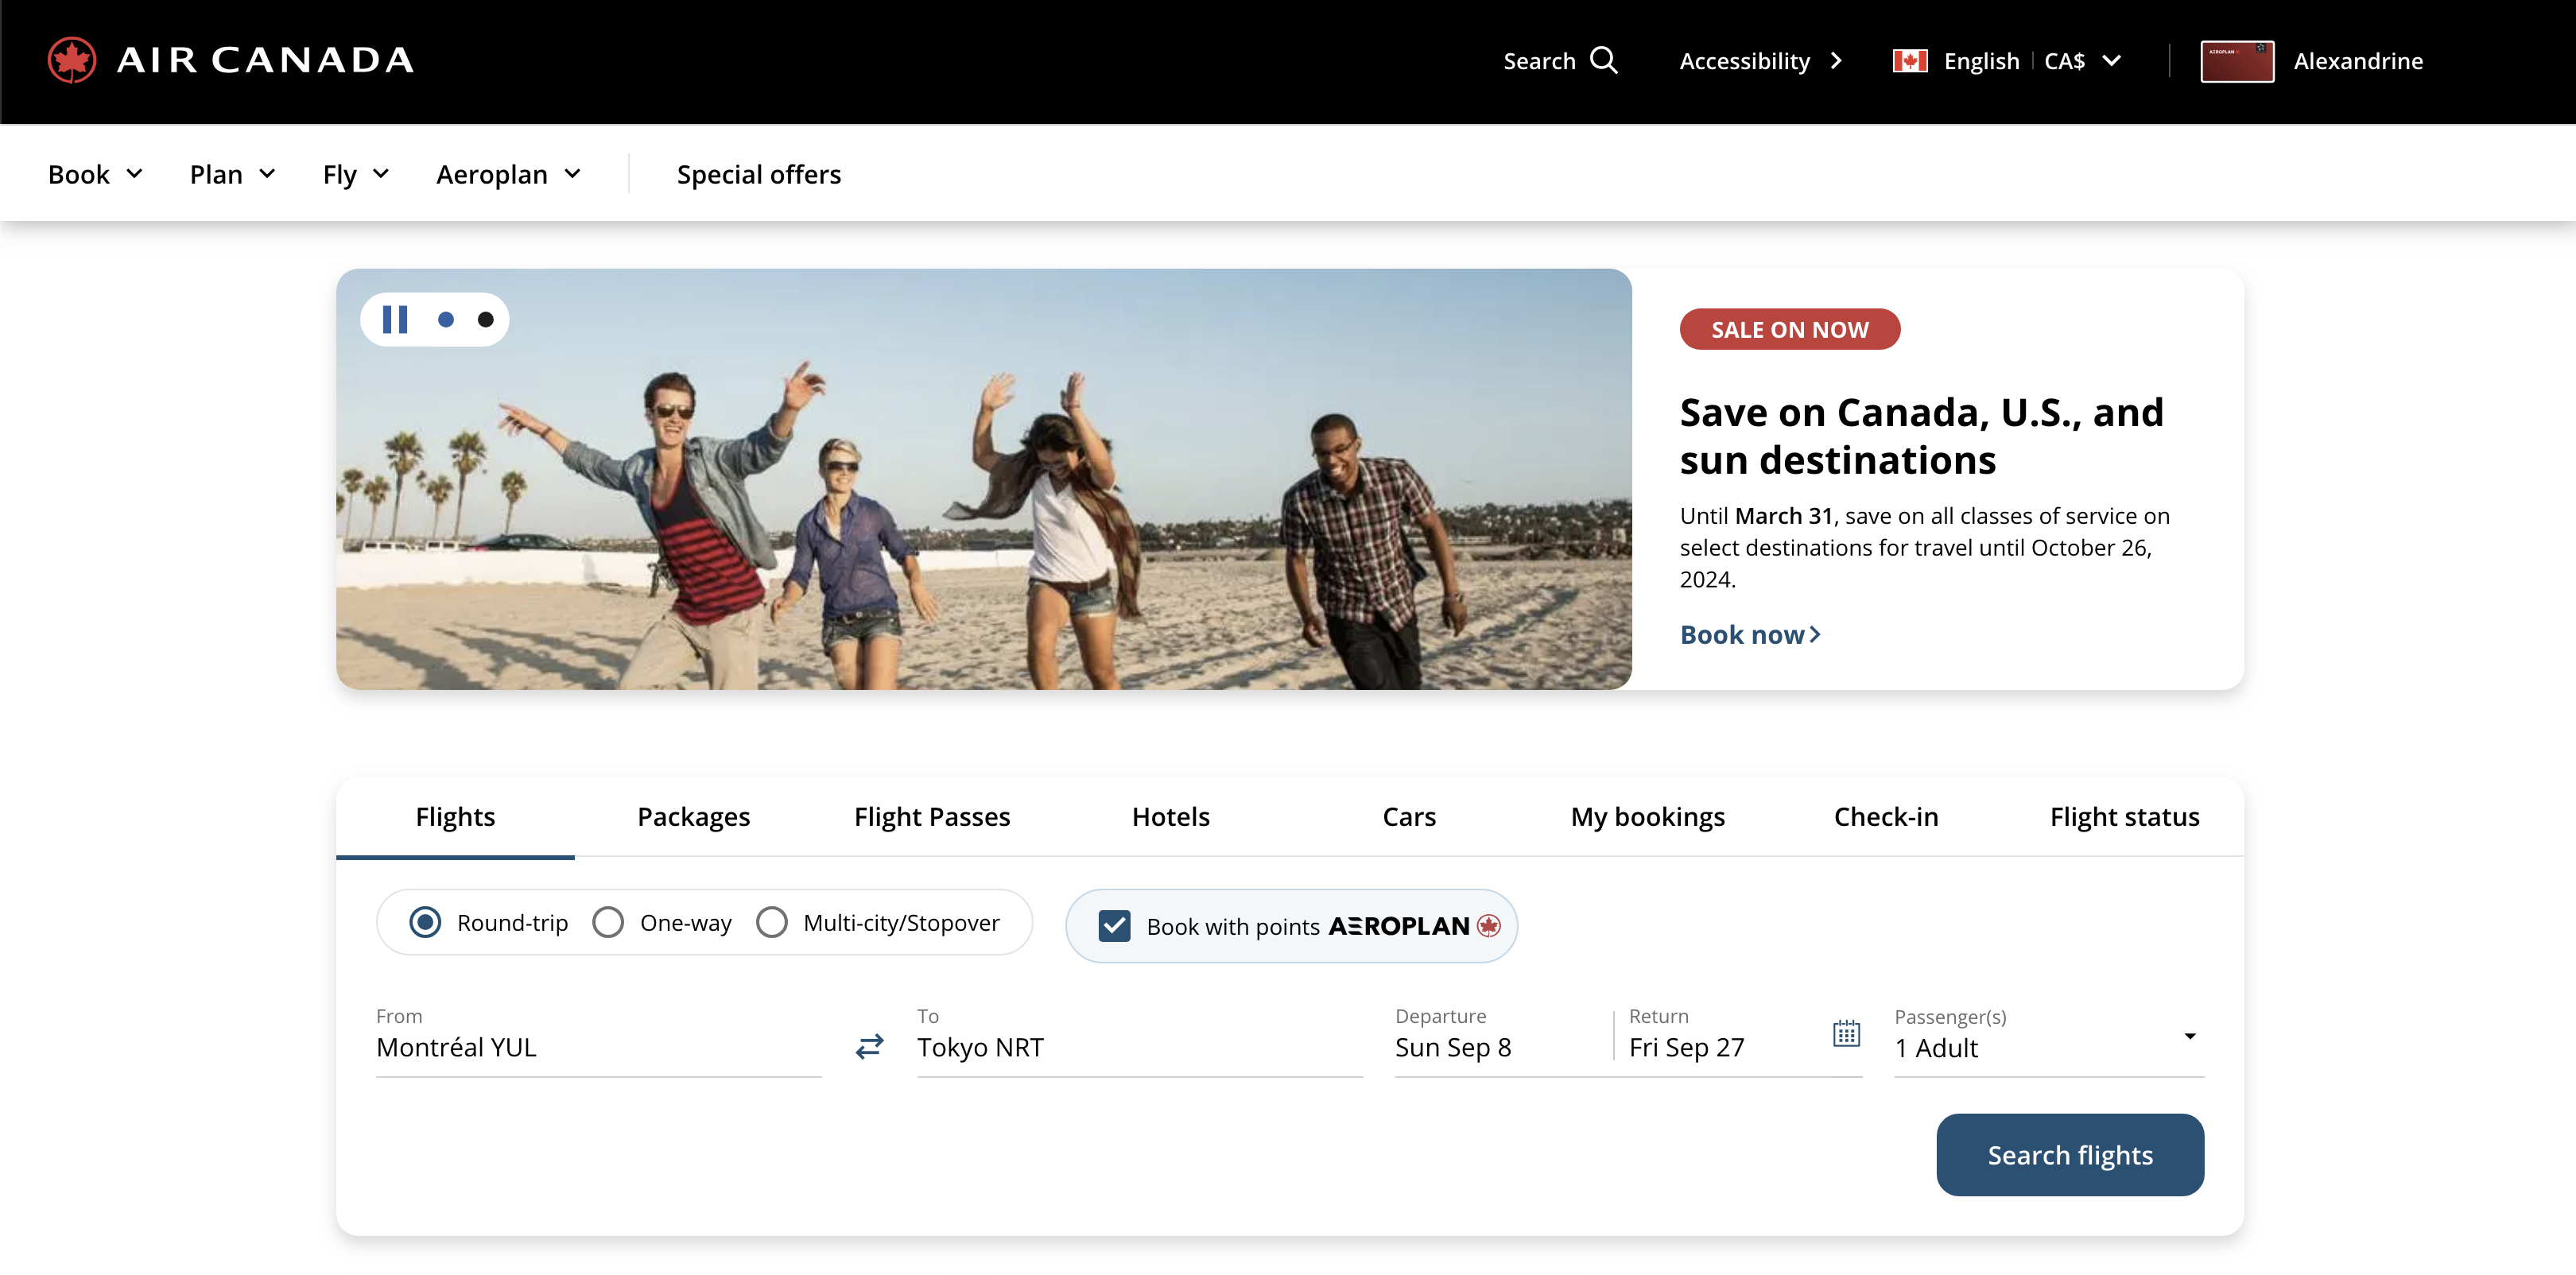Click the Book now arrow link

click(x=1750, y=635)
